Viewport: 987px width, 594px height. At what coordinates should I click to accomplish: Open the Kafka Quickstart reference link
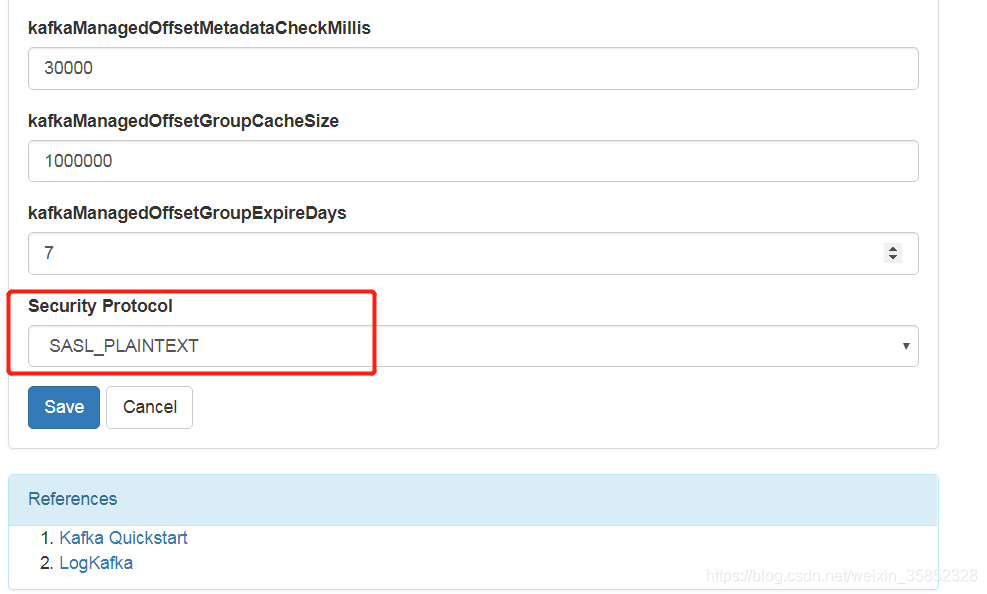click(123, 538)
